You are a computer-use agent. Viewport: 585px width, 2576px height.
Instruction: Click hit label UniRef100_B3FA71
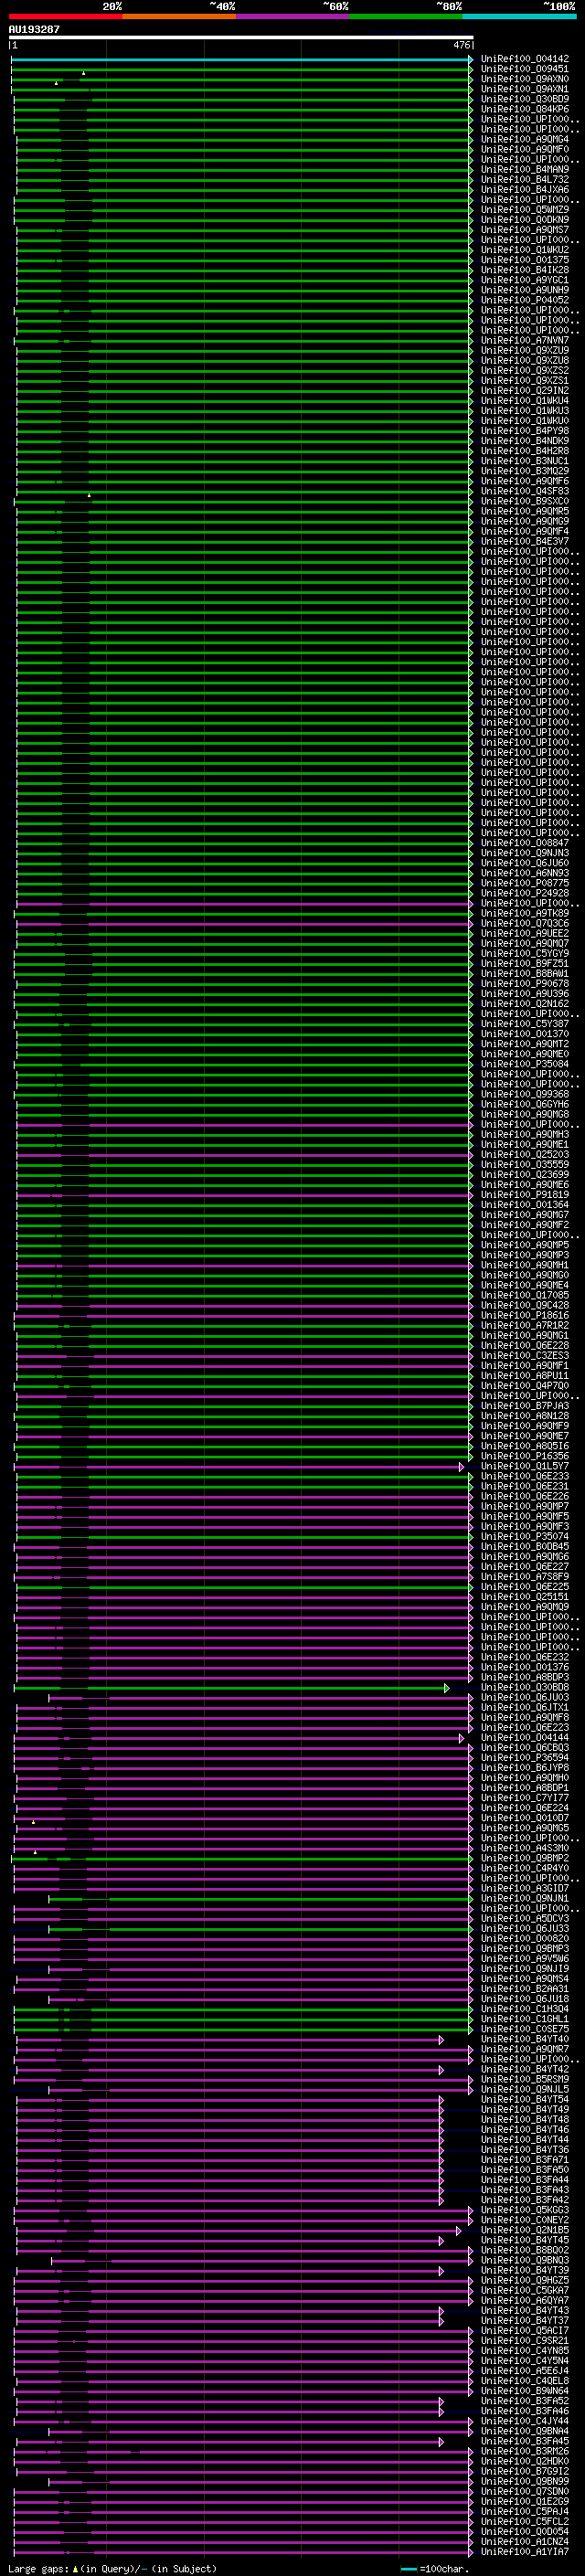[525, 2160]
